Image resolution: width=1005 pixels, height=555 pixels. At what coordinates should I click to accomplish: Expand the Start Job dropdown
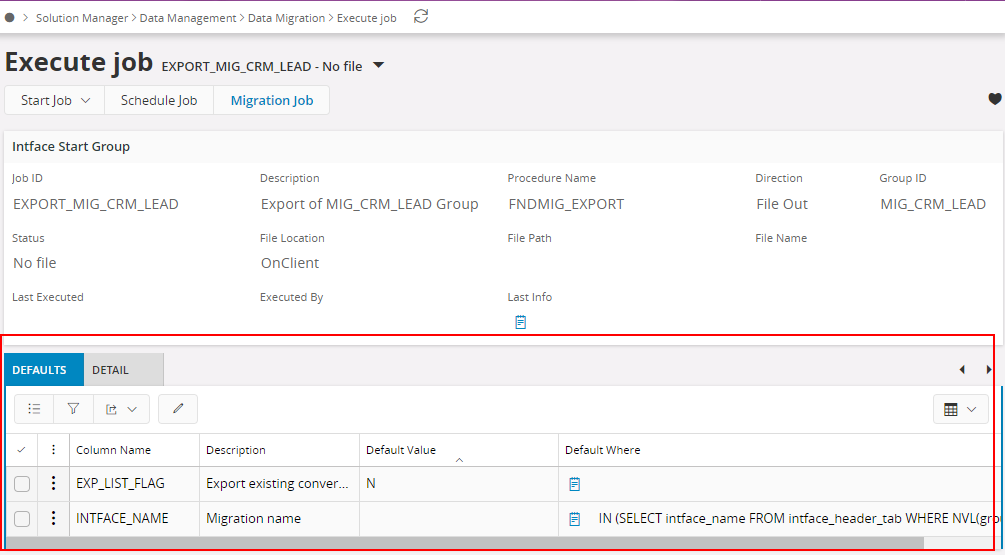(x=55, y=100)
